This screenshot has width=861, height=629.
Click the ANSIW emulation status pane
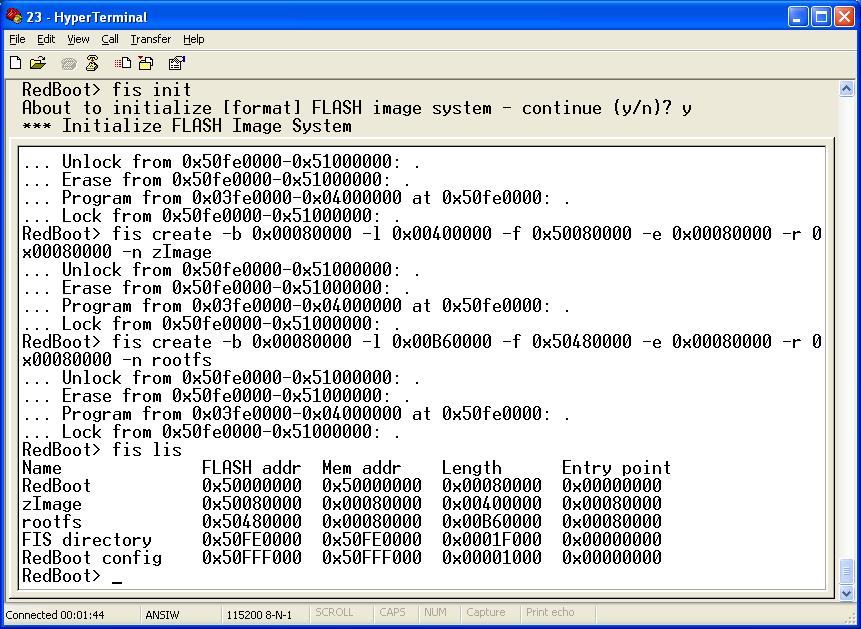pos(163,612)
